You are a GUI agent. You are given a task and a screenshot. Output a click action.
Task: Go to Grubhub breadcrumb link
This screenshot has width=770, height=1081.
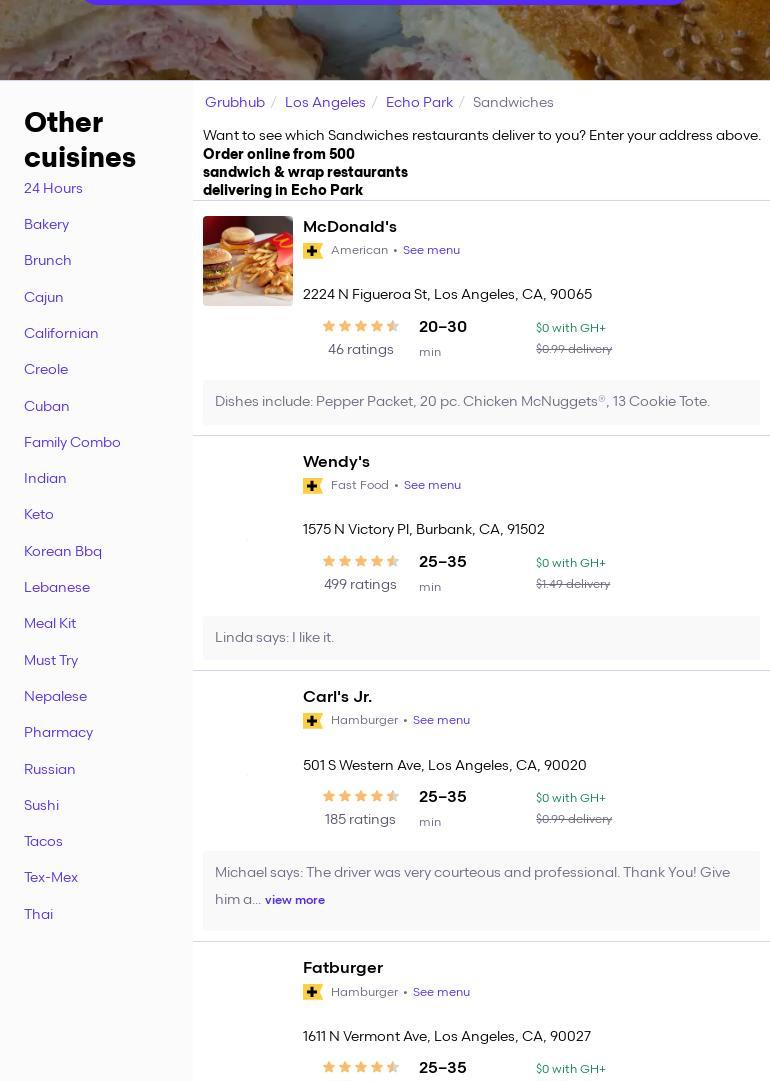235,102
